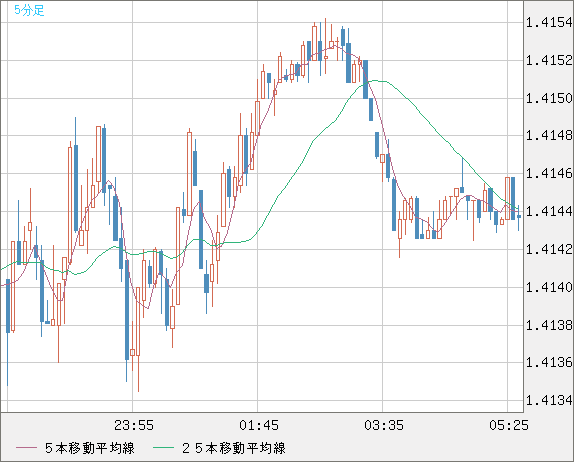Click the 01:45 time axis label
This screenshot has width=574, height=462.
click(259, 425)
